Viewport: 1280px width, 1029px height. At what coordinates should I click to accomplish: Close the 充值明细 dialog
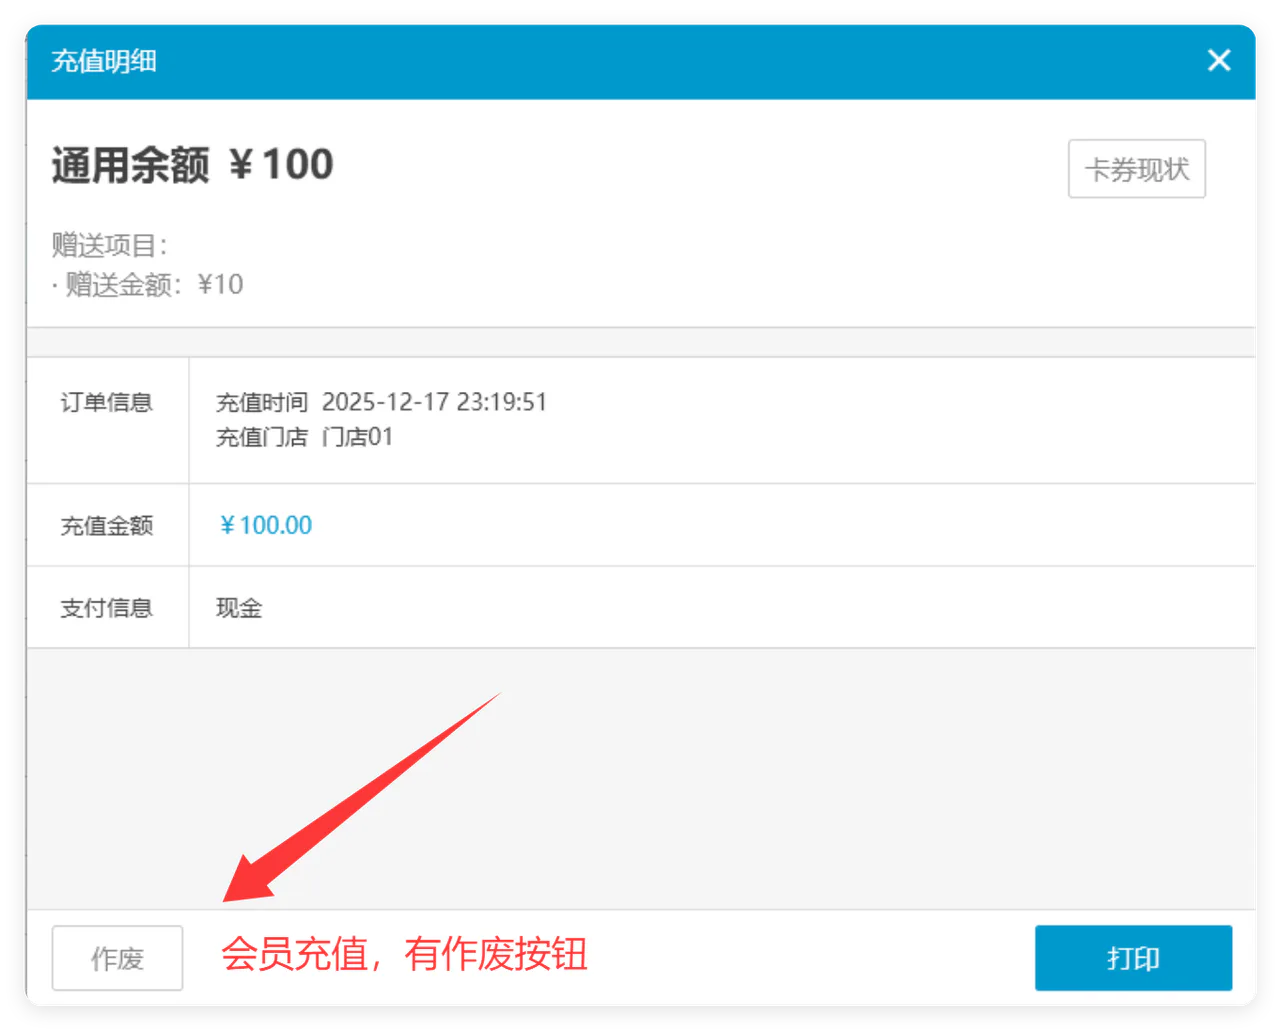coord(1218,61)
